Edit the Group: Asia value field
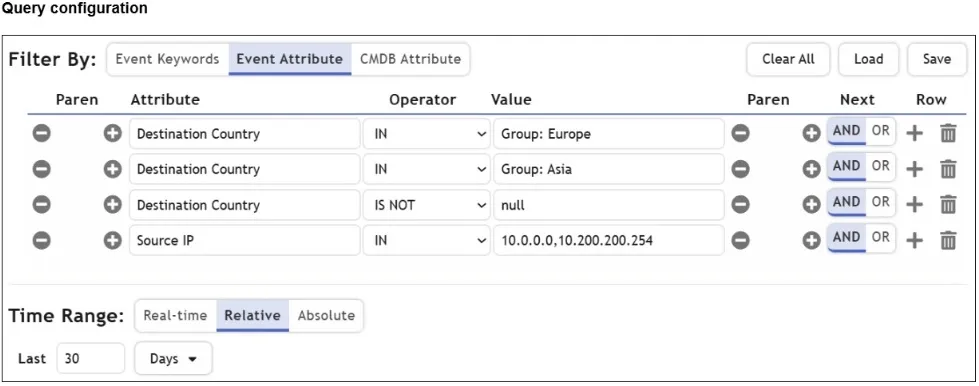Screen dimensions: 979x386 609,169
